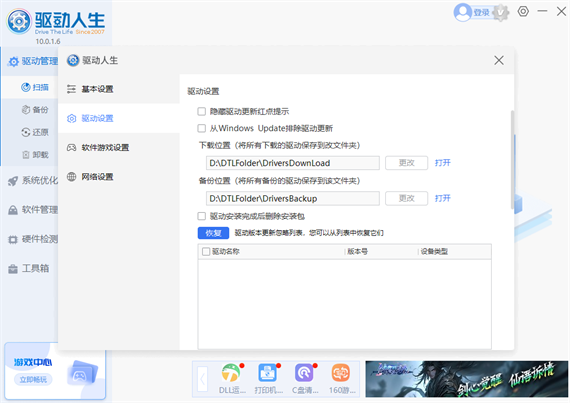
Task: Switch to 网络设置 tab
Action: pos(119,177)
